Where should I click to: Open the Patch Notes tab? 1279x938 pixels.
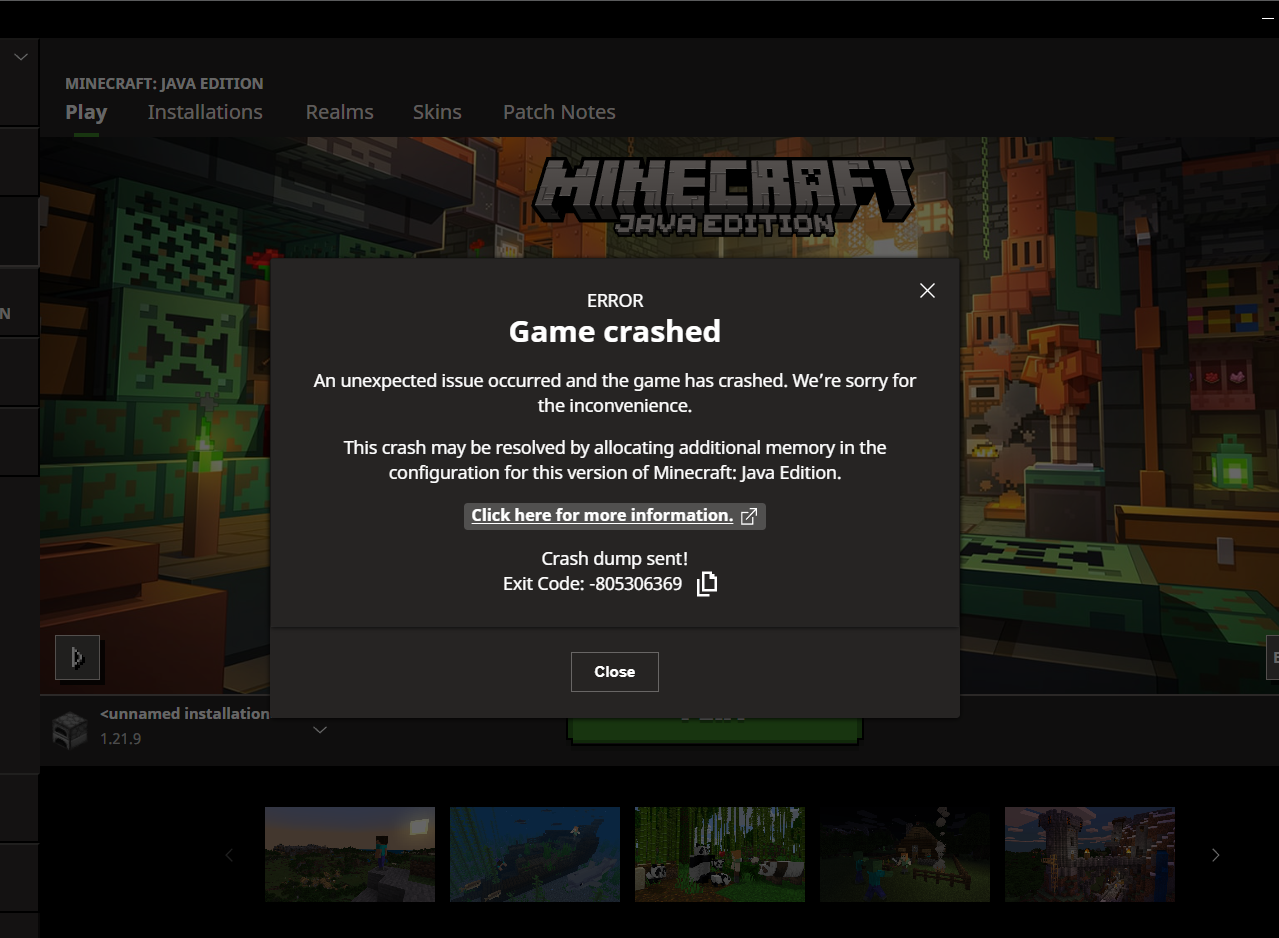(x=559, y=112)
